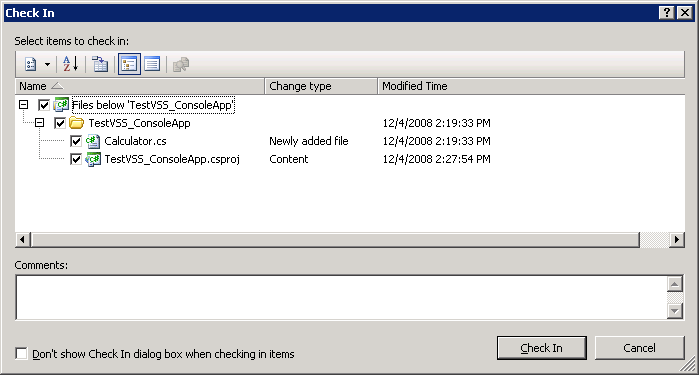Switch to Tree View toolbar icon
Viewport: 699px width, 375px height.
tap(129, 64)
